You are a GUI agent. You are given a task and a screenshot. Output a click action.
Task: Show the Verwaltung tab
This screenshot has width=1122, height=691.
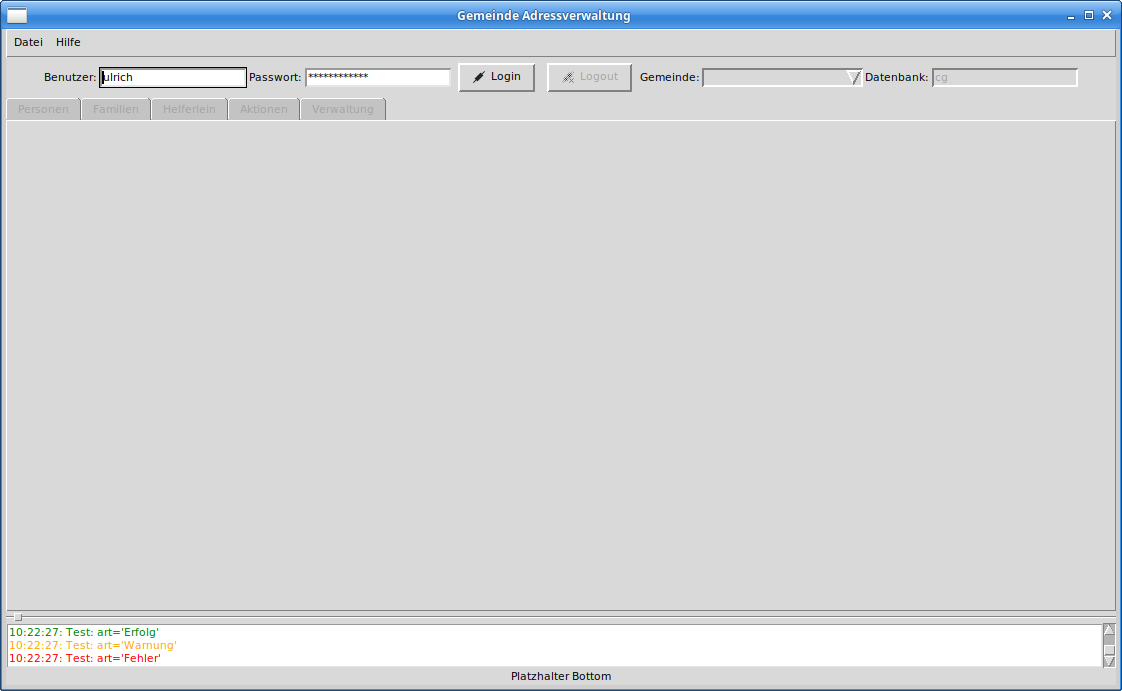(x=342, y=109)
